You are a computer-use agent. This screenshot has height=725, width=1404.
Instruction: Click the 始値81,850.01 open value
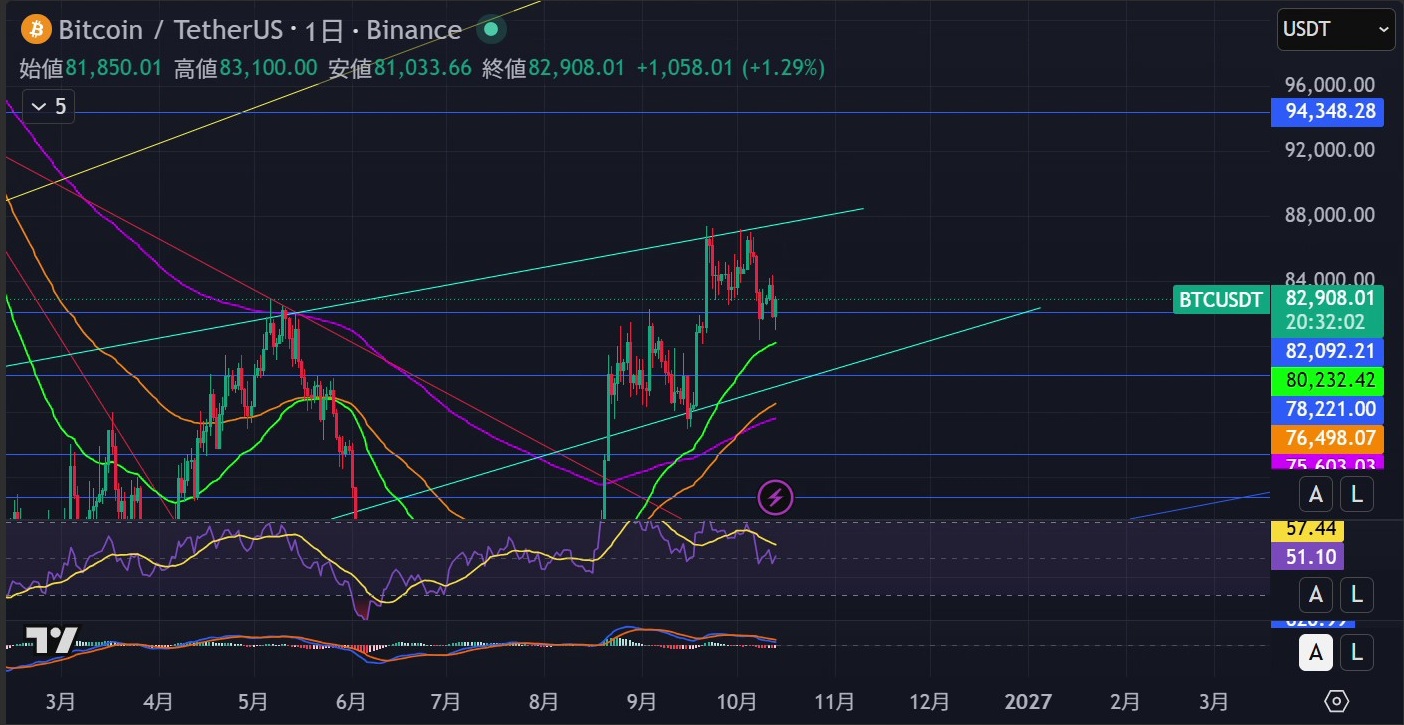[91, 68]
